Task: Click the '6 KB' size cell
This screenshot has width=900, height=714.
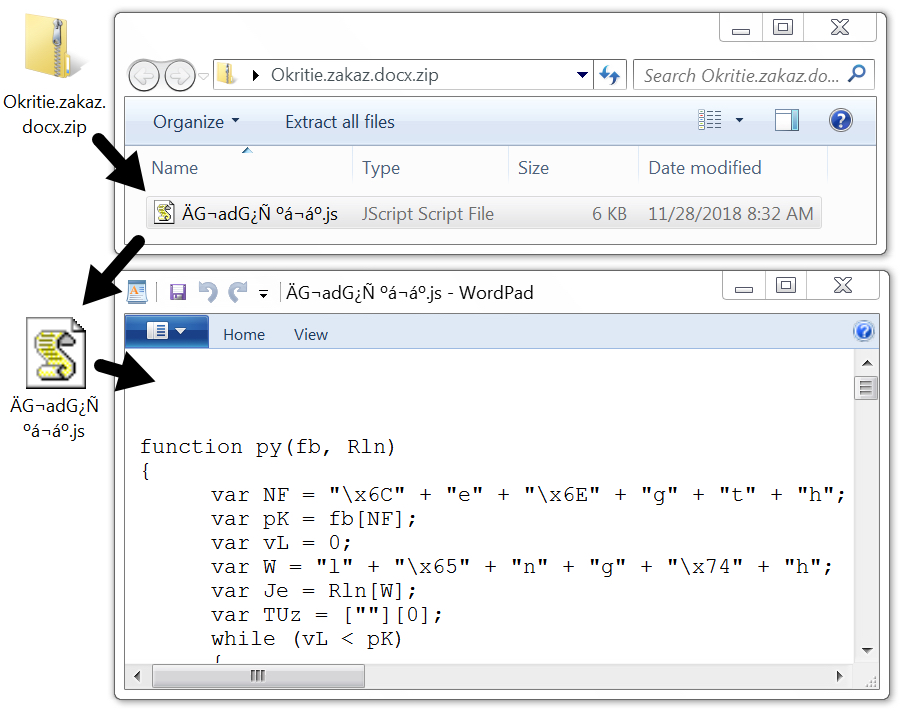Action: [609, 214]
